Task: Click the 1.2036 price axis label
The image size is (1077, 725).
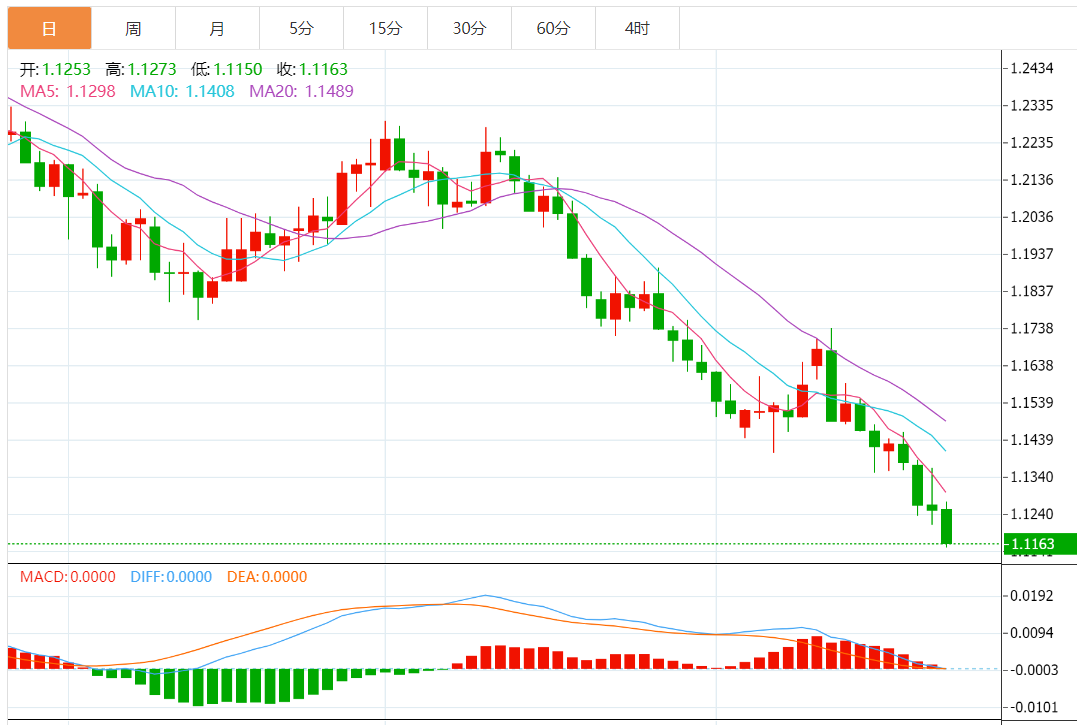Action: [1032, 217]
